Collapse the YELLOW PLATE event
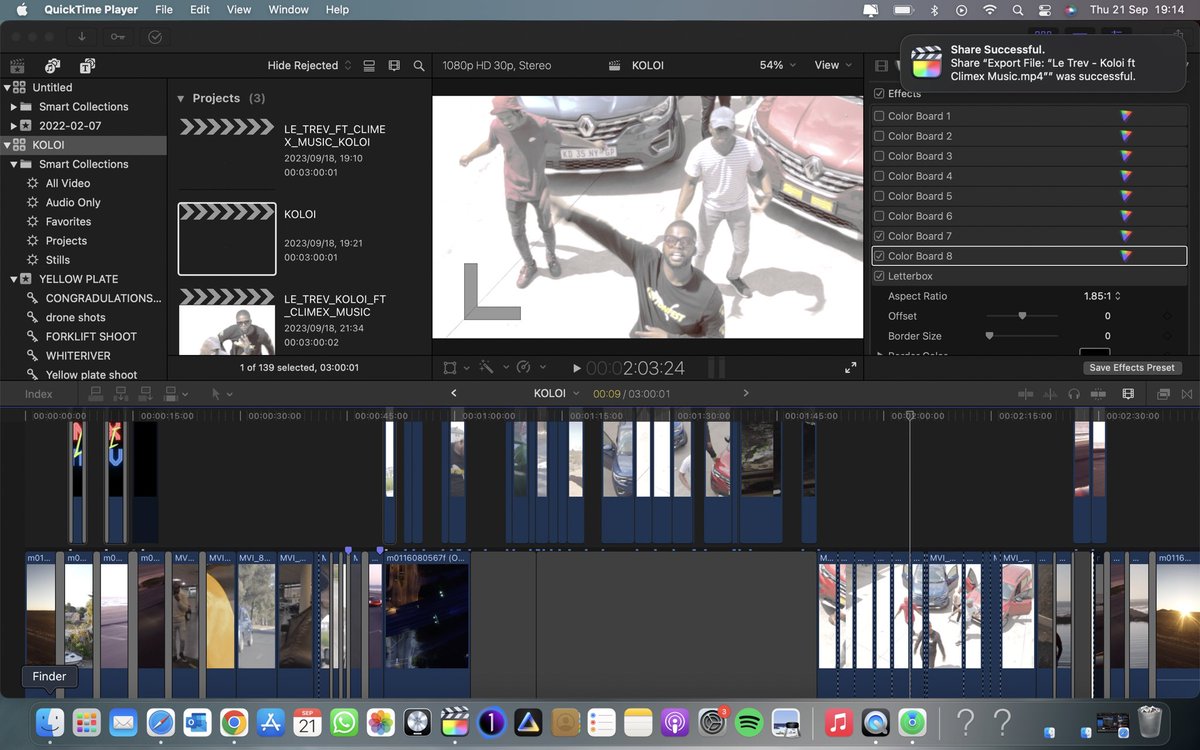 tap(14, 279)
